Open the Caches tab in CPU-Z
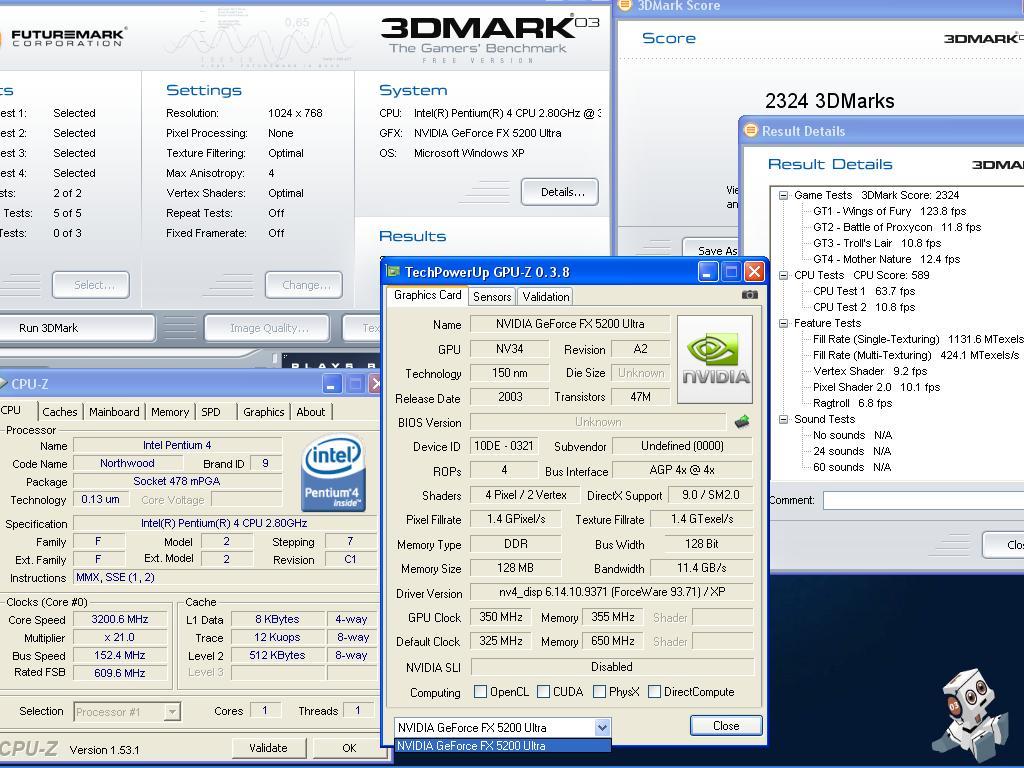Viewport: 1024px width, 768px height. (59, 412)
